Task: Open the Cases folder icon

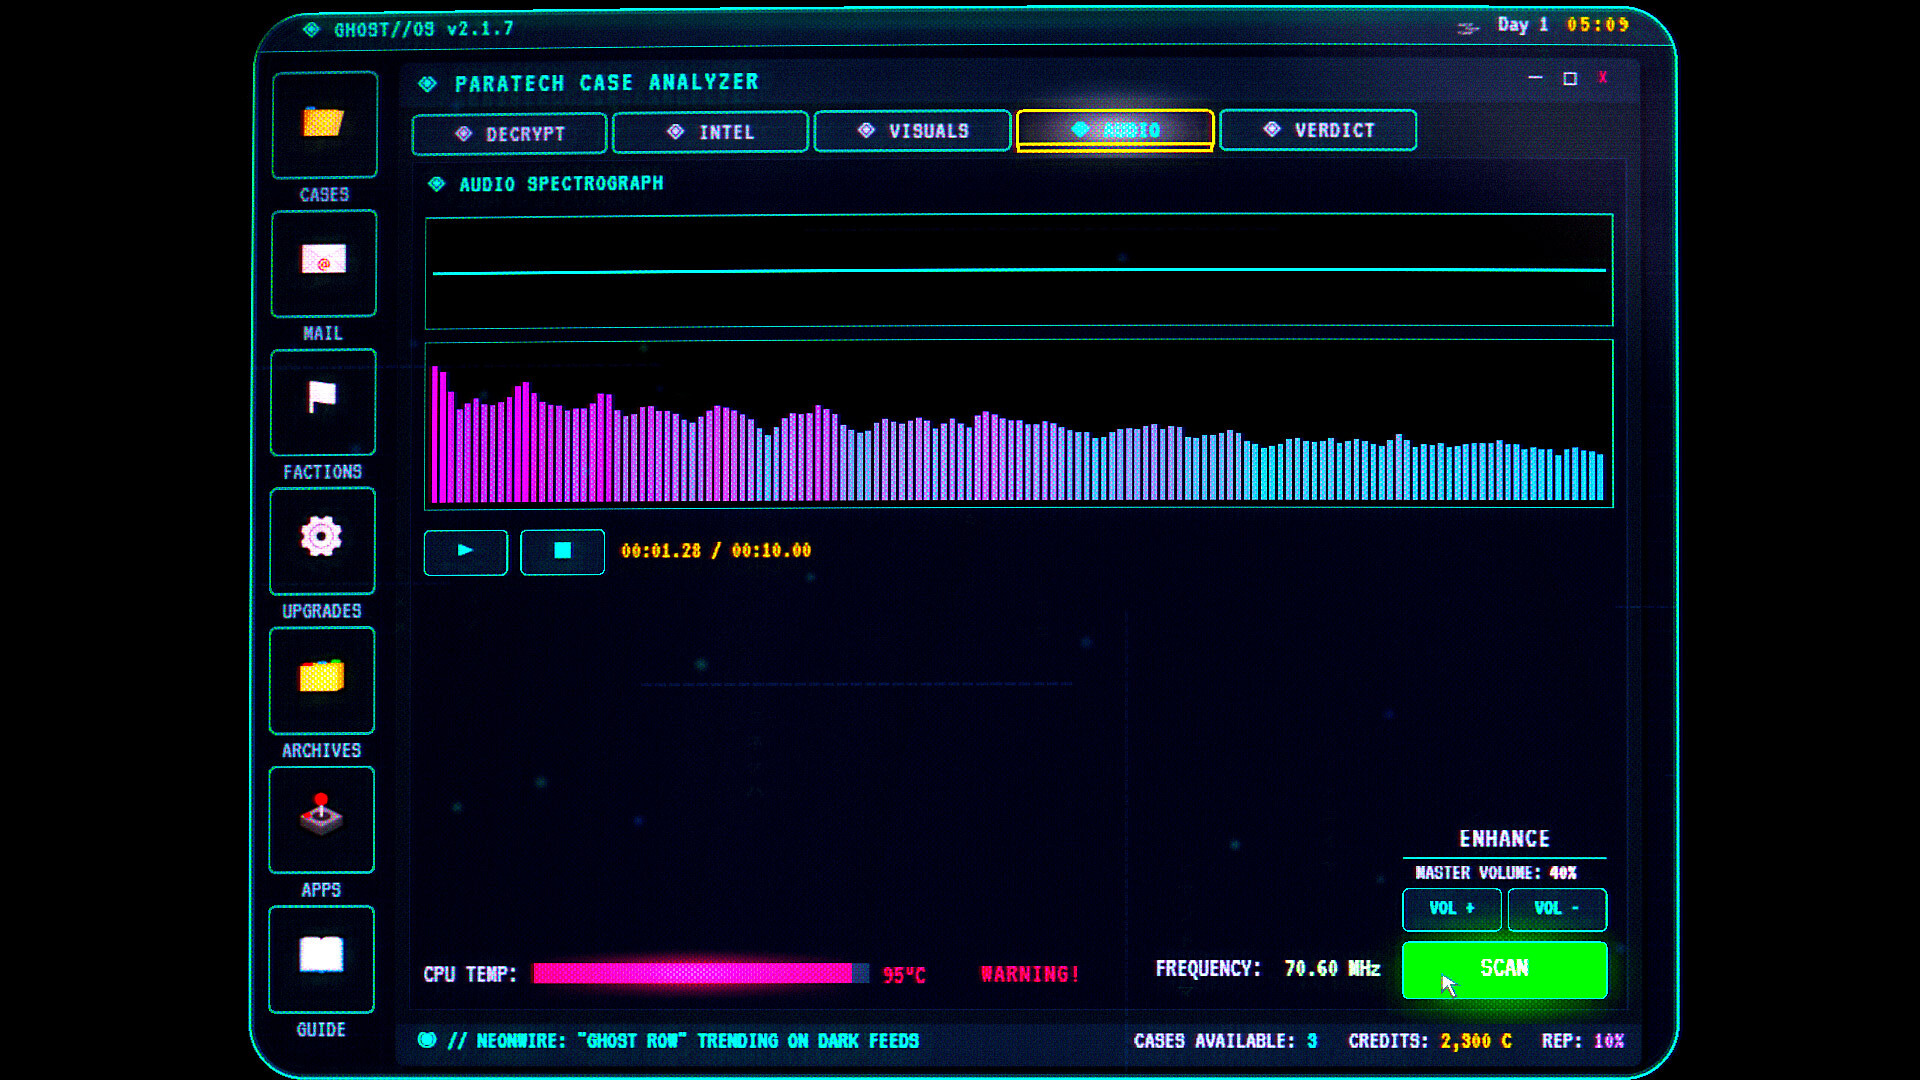Action: pos(322,123)
